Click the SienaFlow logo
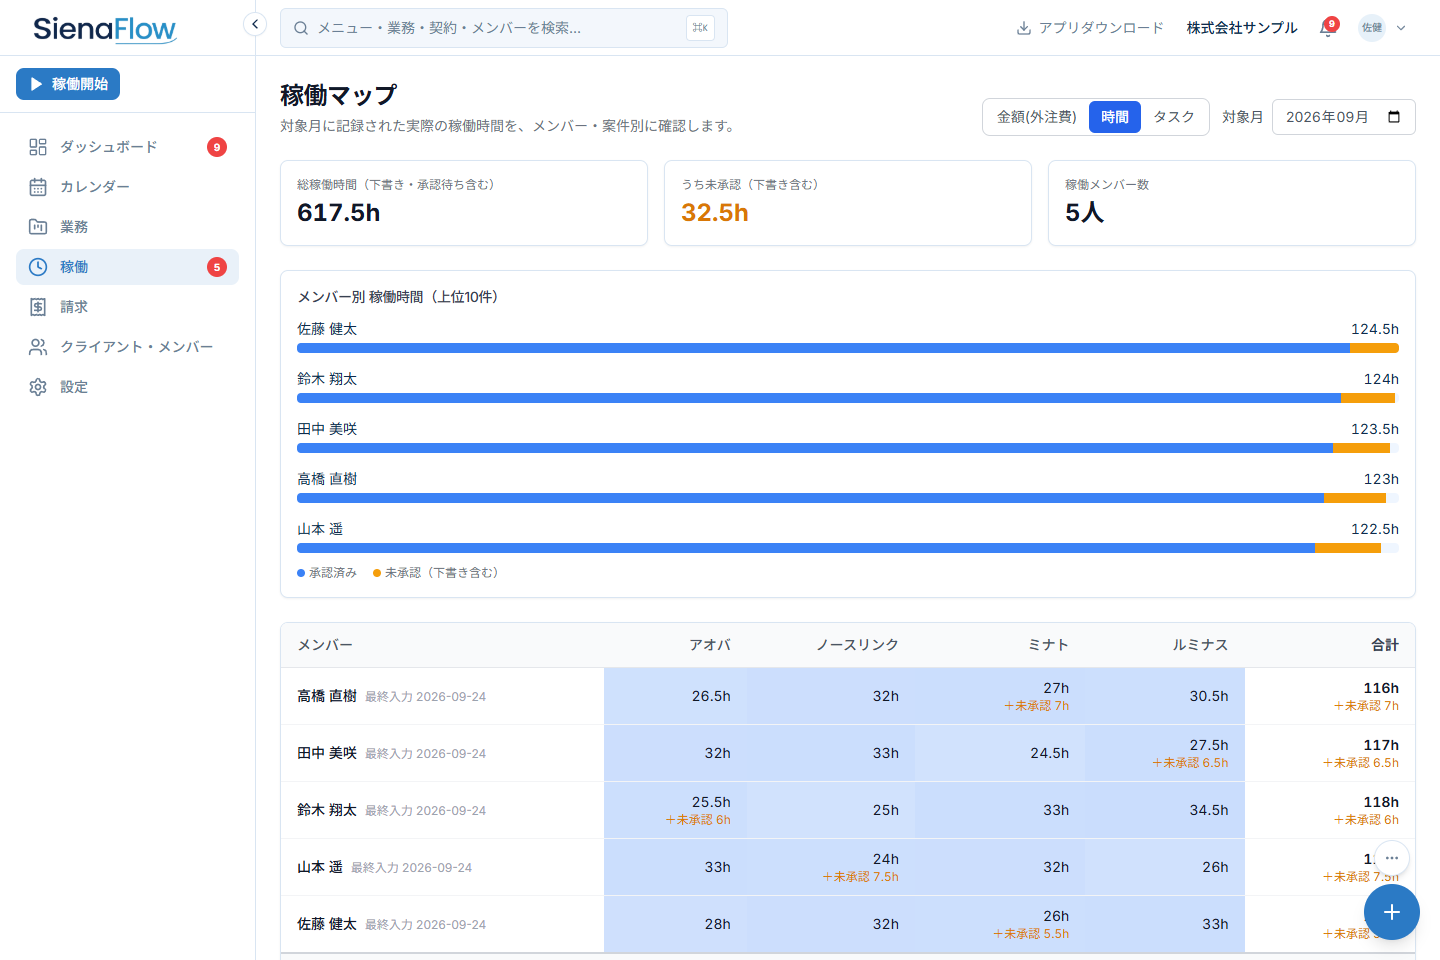Screen dimensions: 1440x960 tap(105, 29)
